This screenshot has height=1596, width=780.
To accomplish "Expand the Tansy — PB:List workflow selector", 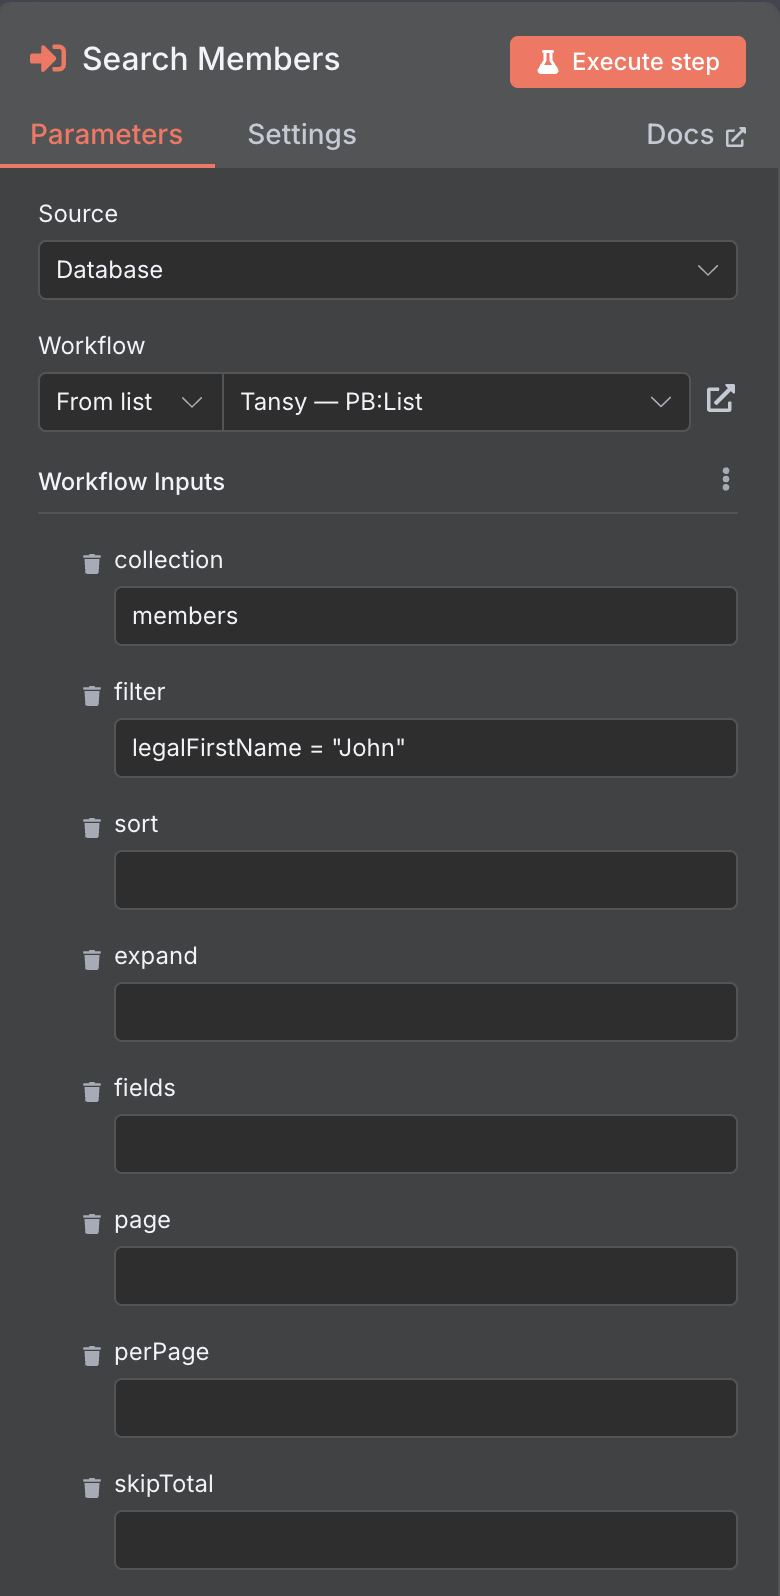I will (456, 402).
